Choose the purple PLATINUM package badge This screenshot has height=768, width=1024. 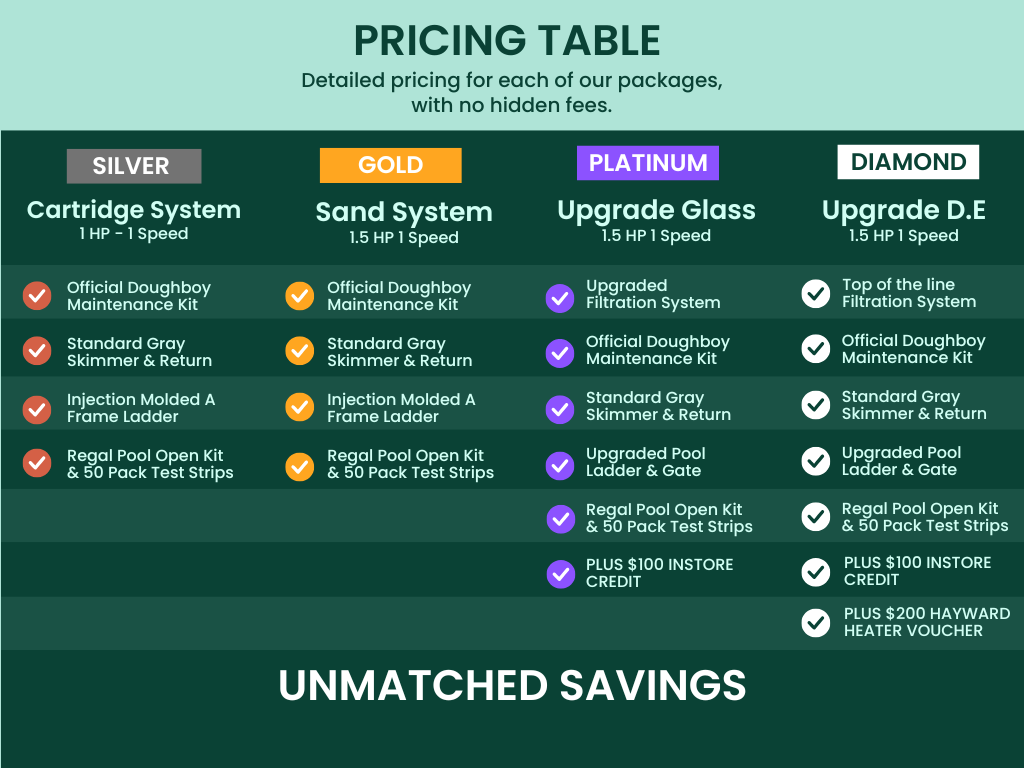(x=648, y=163)
